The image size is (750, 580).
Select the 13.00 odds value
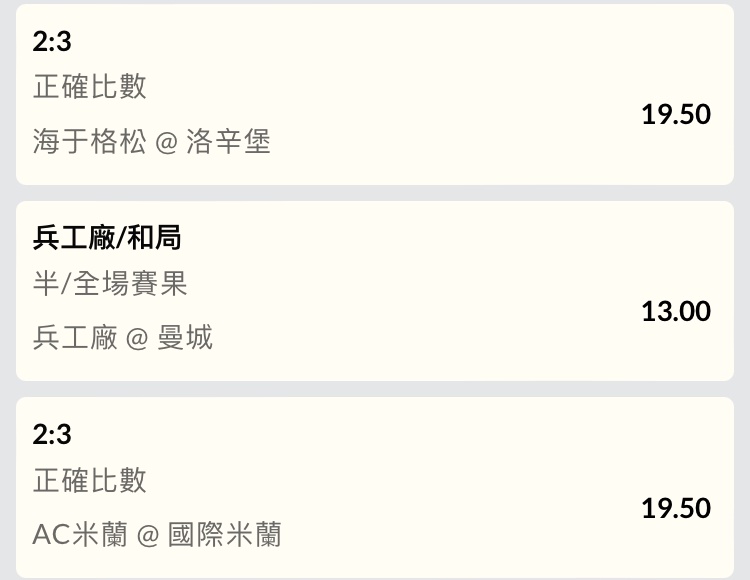click(676, 311)
